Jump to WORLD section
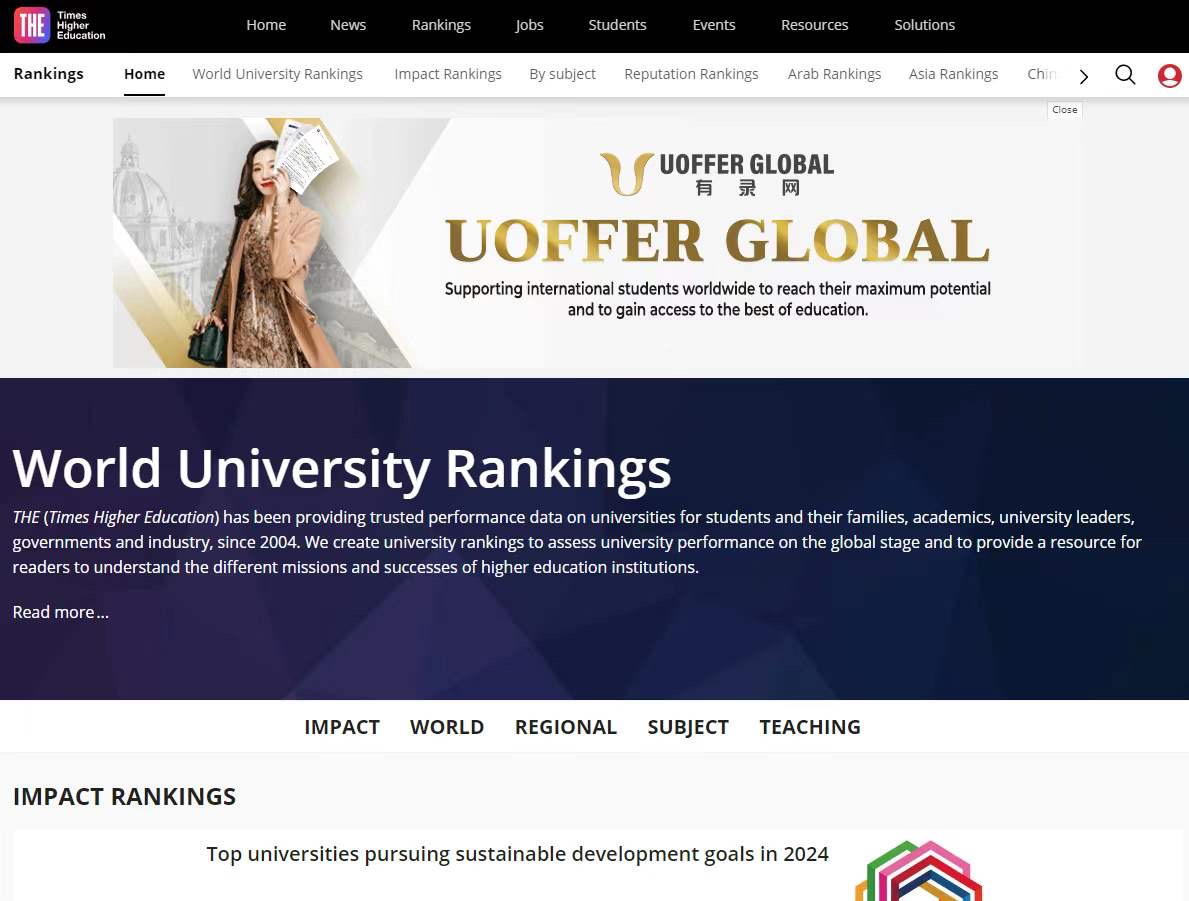 click(447, 727)
